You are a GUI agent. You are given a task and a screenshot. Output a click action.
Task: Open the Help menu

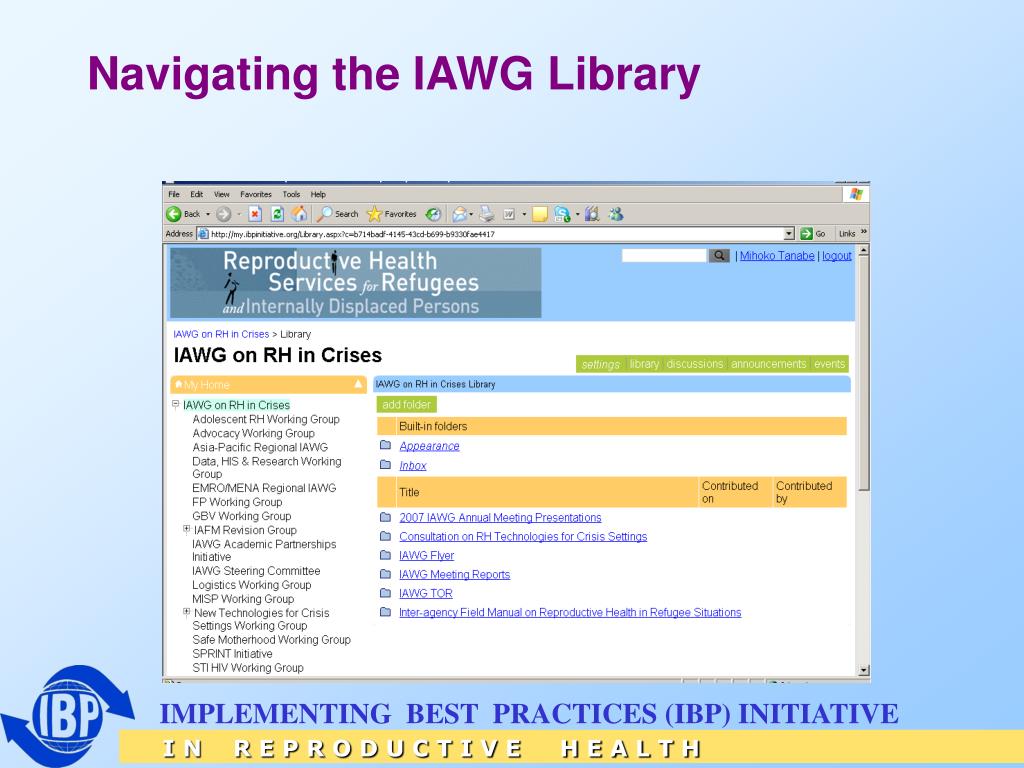[x=318, y=194]
